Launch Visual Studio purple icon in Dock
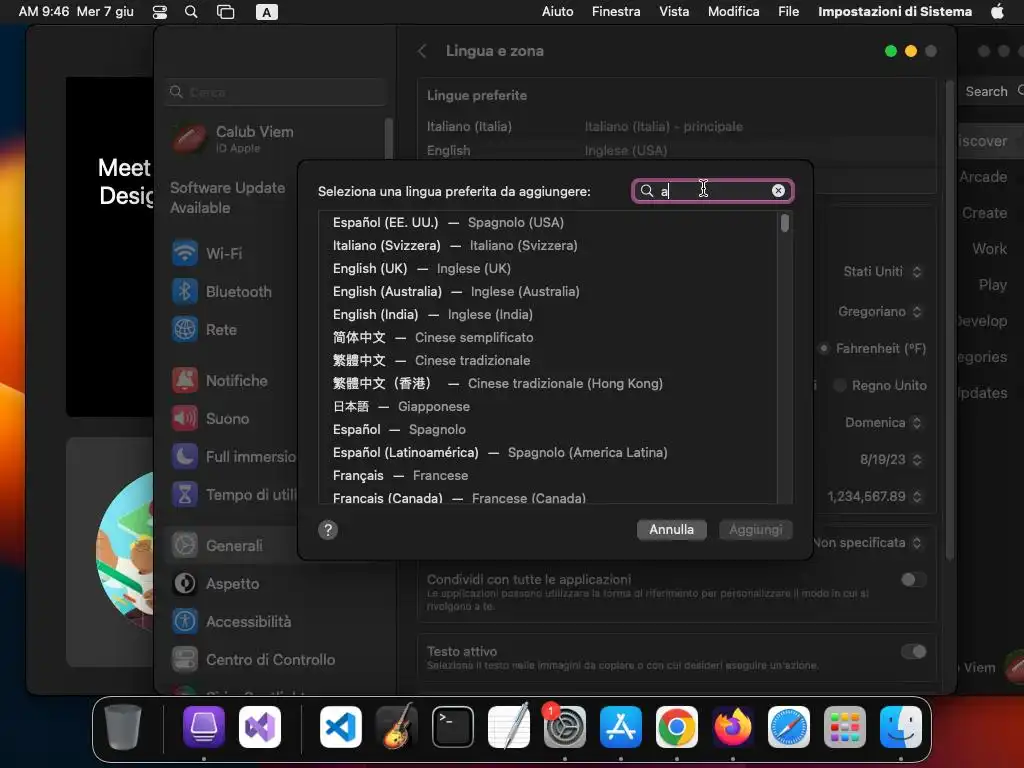 pos(260,727)
